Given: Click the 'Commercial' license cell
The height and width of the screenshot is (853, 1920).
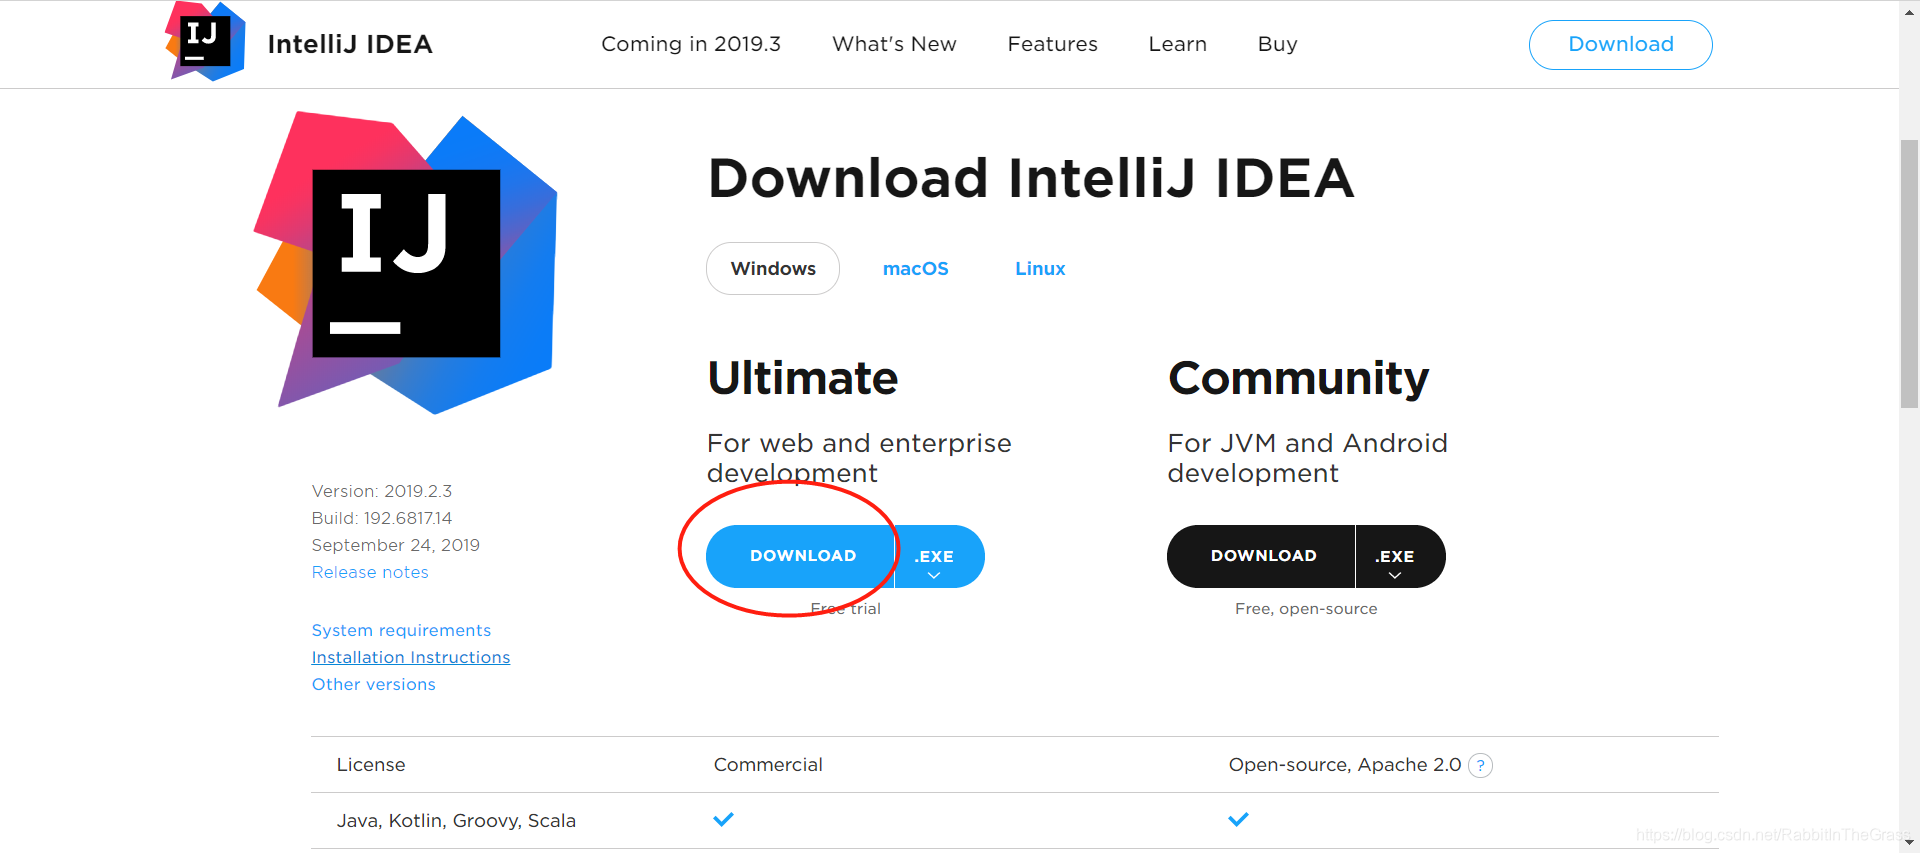Looking at the screenshot, I should (768, 764).
